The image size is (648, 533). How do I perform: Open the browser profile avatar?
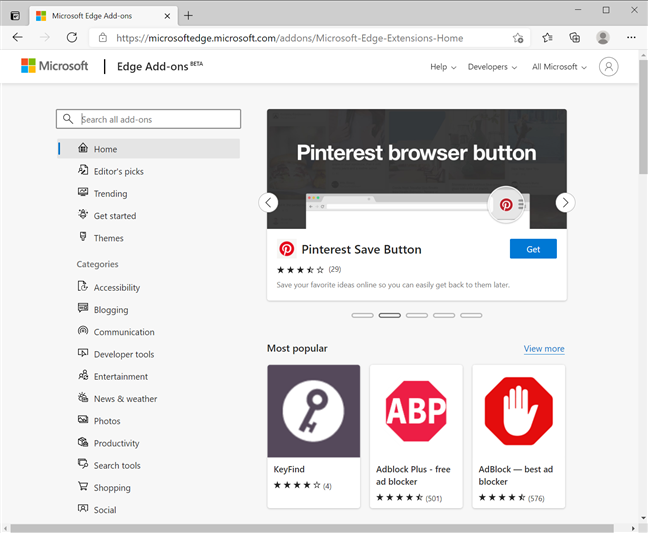(603, 38)
